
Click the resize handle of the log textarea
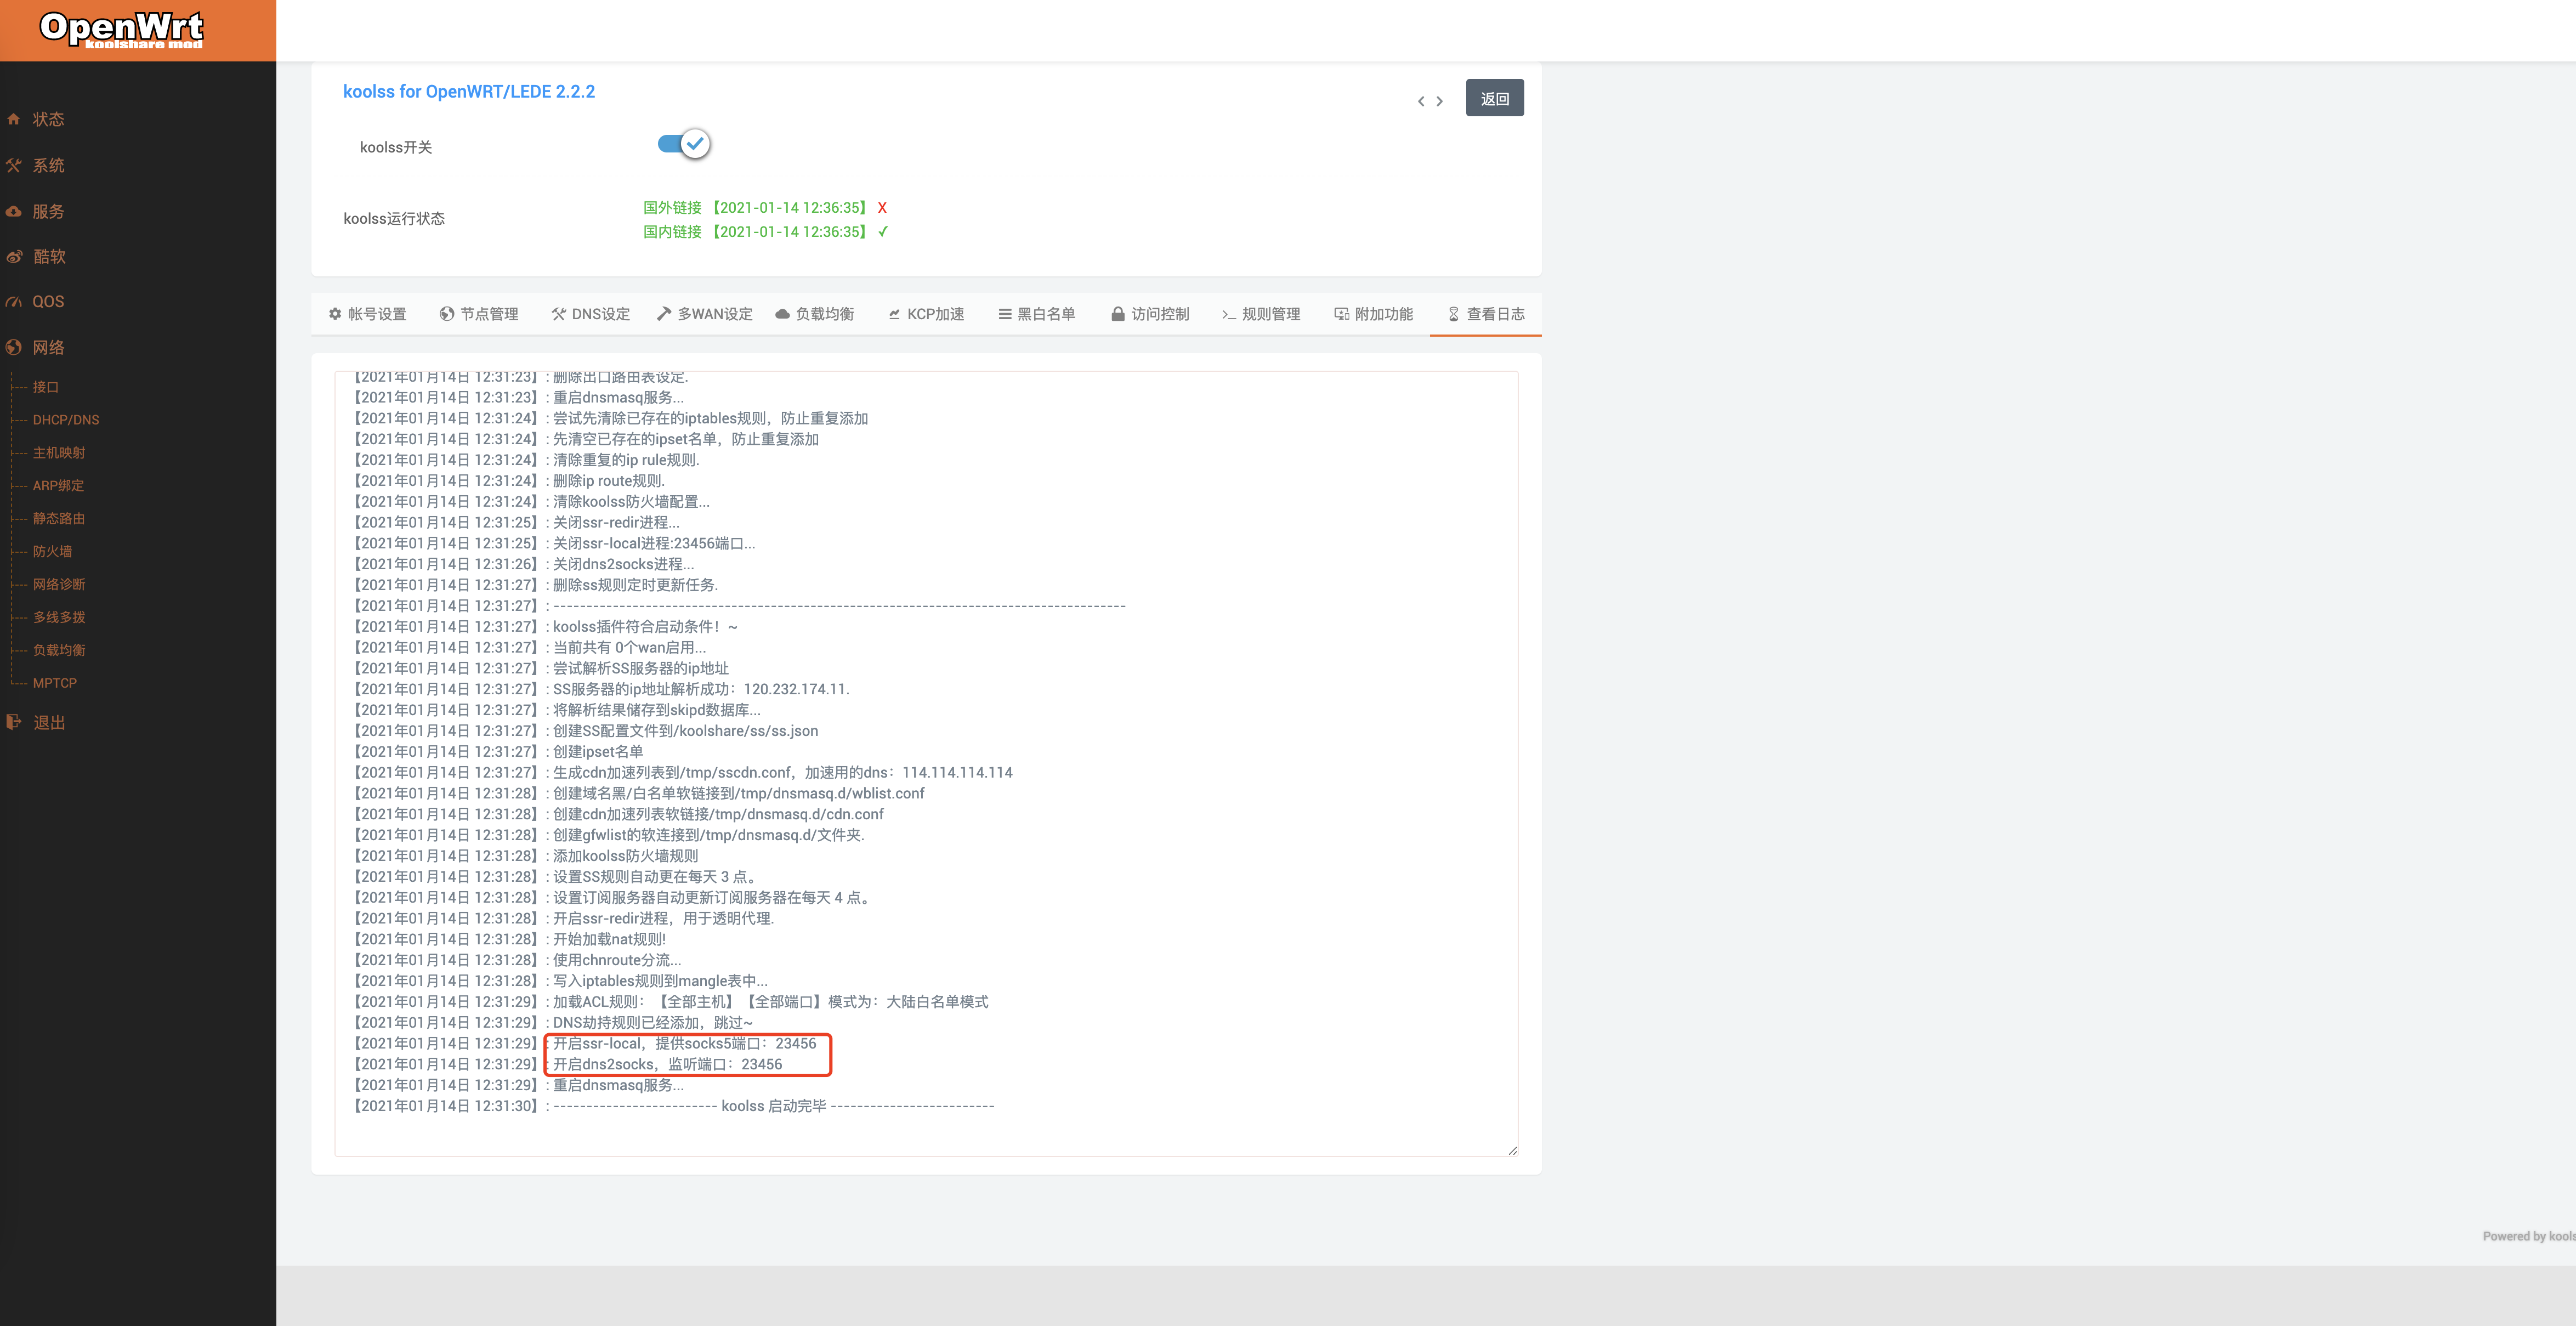click(x=1512, y=1150)
